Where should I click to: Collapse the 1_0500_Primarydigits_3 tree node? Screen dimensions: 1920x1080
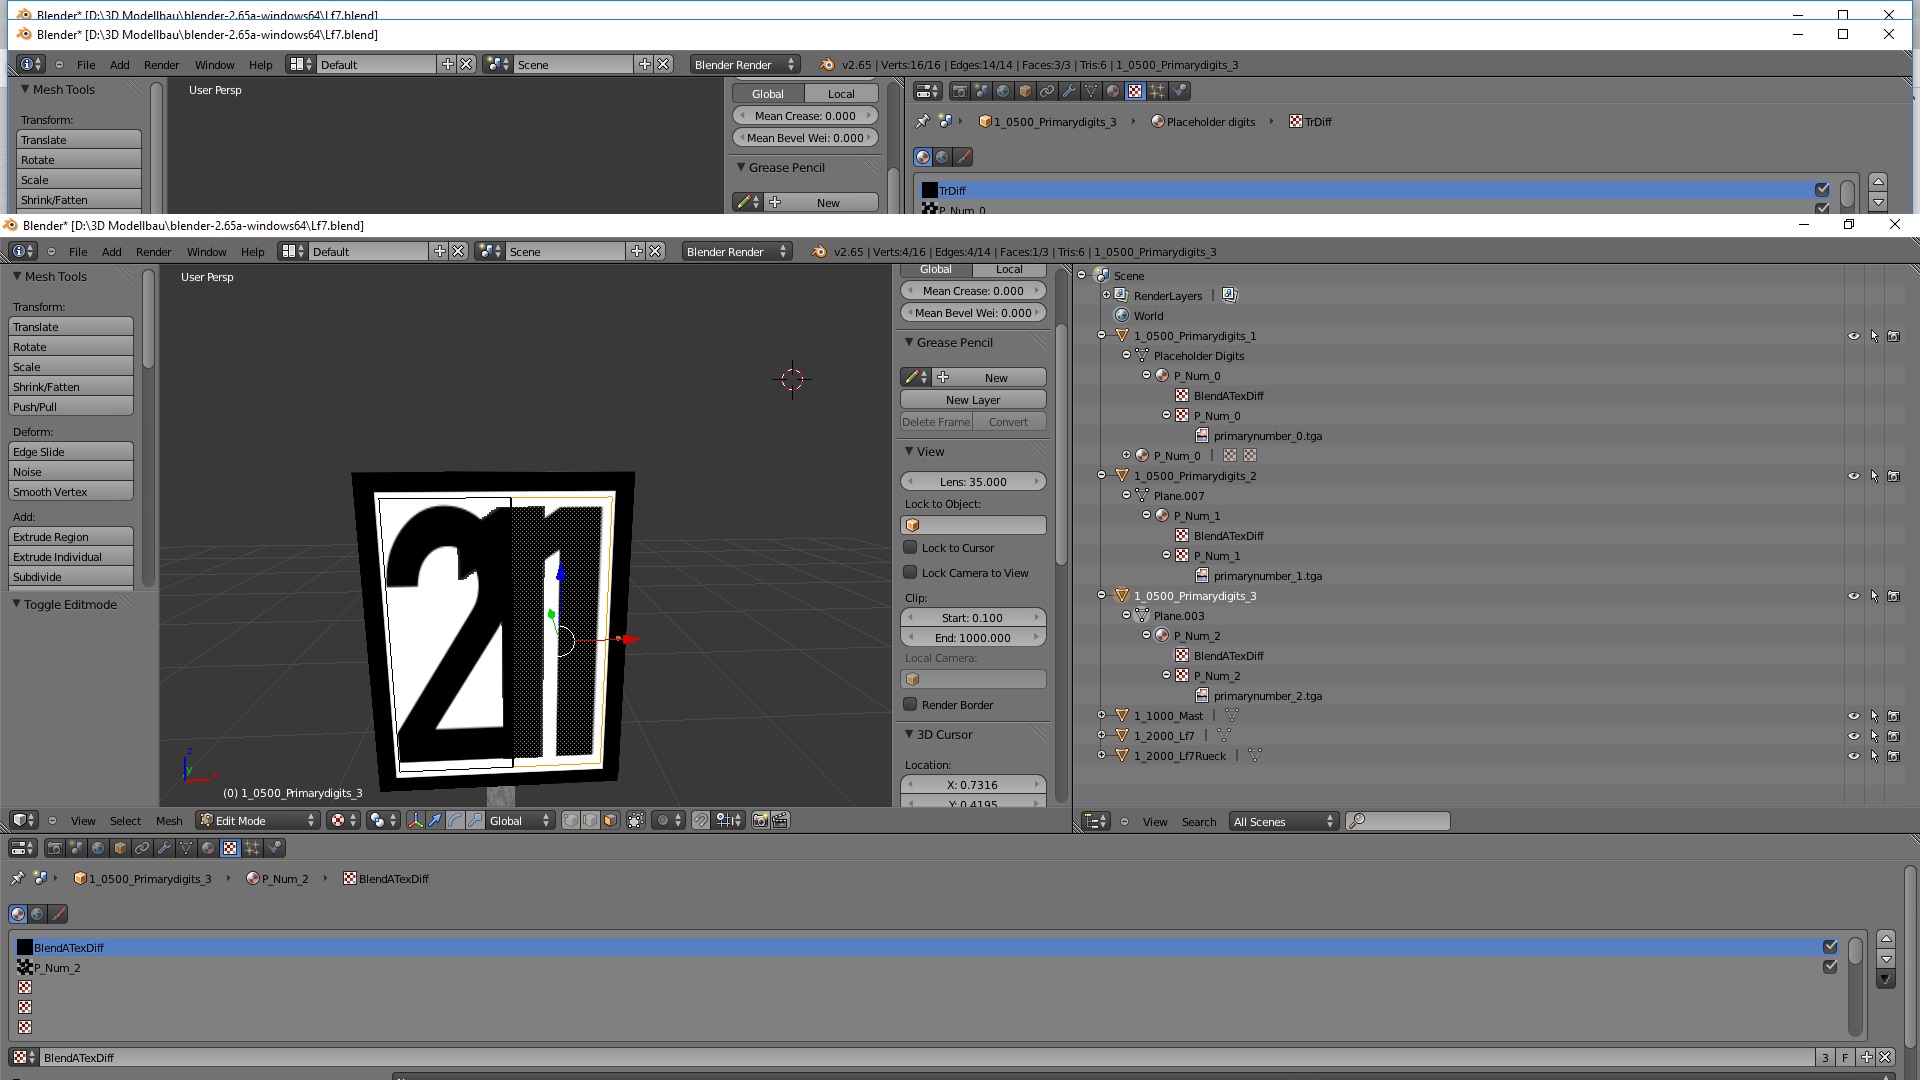[1101, 596]
